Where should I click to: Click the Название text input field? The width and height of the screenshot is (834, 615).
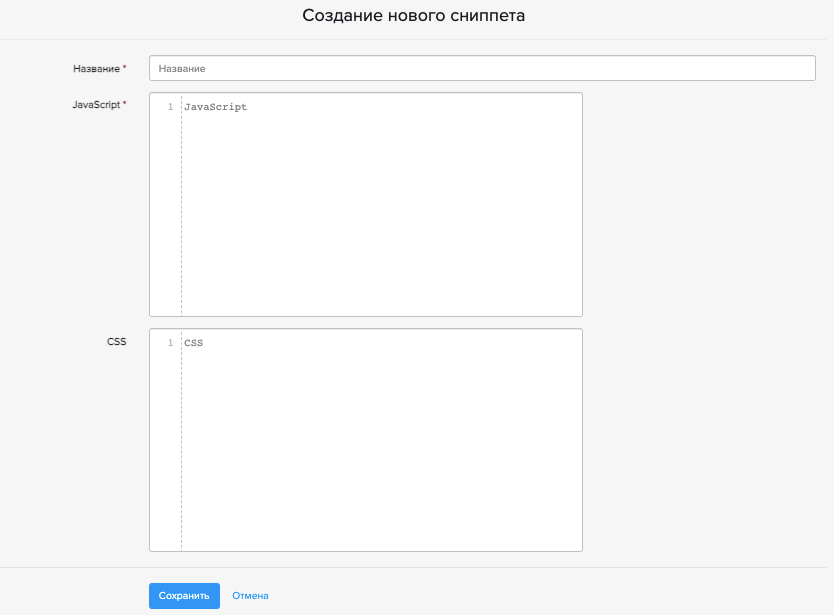coord(482,68)
